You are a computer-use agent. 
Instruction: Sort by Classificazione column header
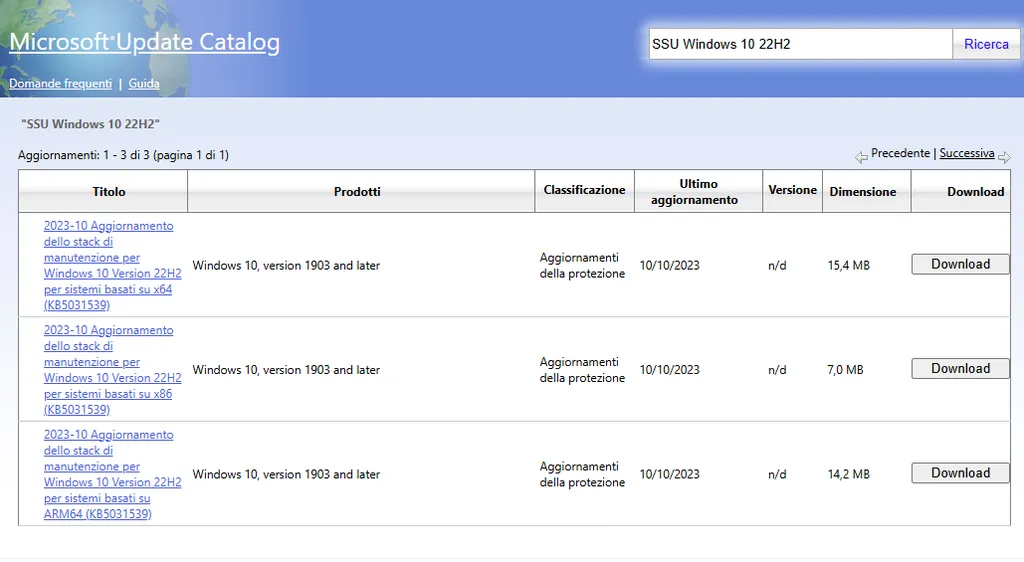click(x=584, y=190)
